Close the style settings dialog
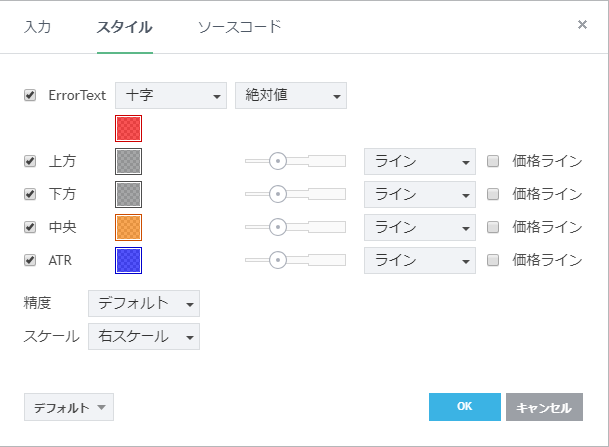This screenshot has height=447, width=609. [582, 25]
